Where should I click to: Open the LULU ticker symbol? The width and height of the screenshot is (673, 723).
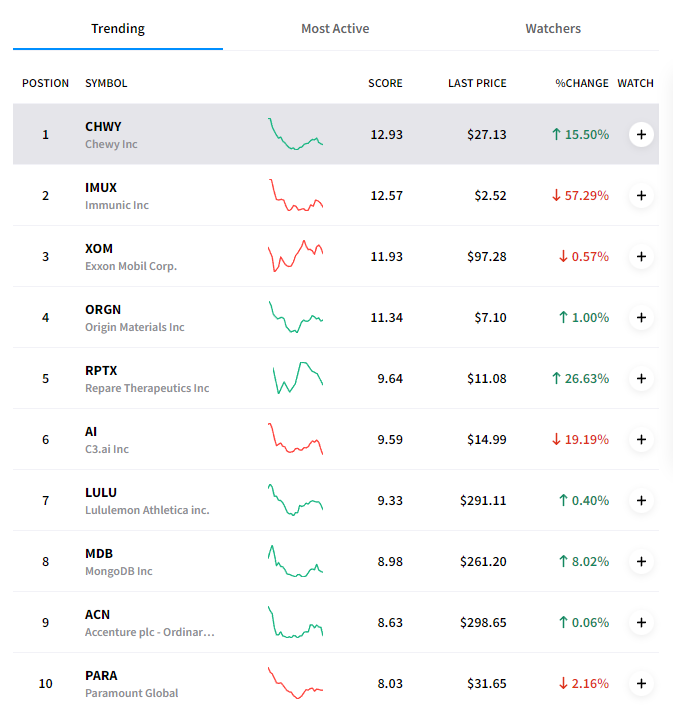pos(101,492)
